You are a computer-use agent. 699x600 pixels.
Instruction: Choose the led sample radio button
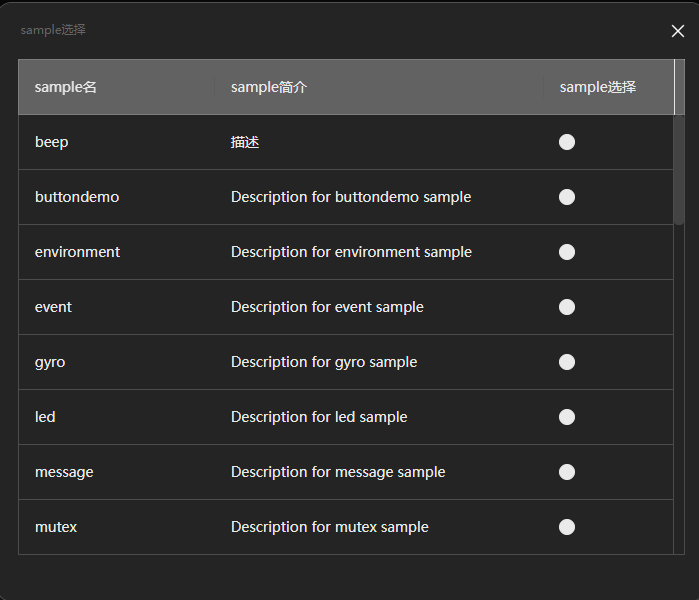[567, 417]
